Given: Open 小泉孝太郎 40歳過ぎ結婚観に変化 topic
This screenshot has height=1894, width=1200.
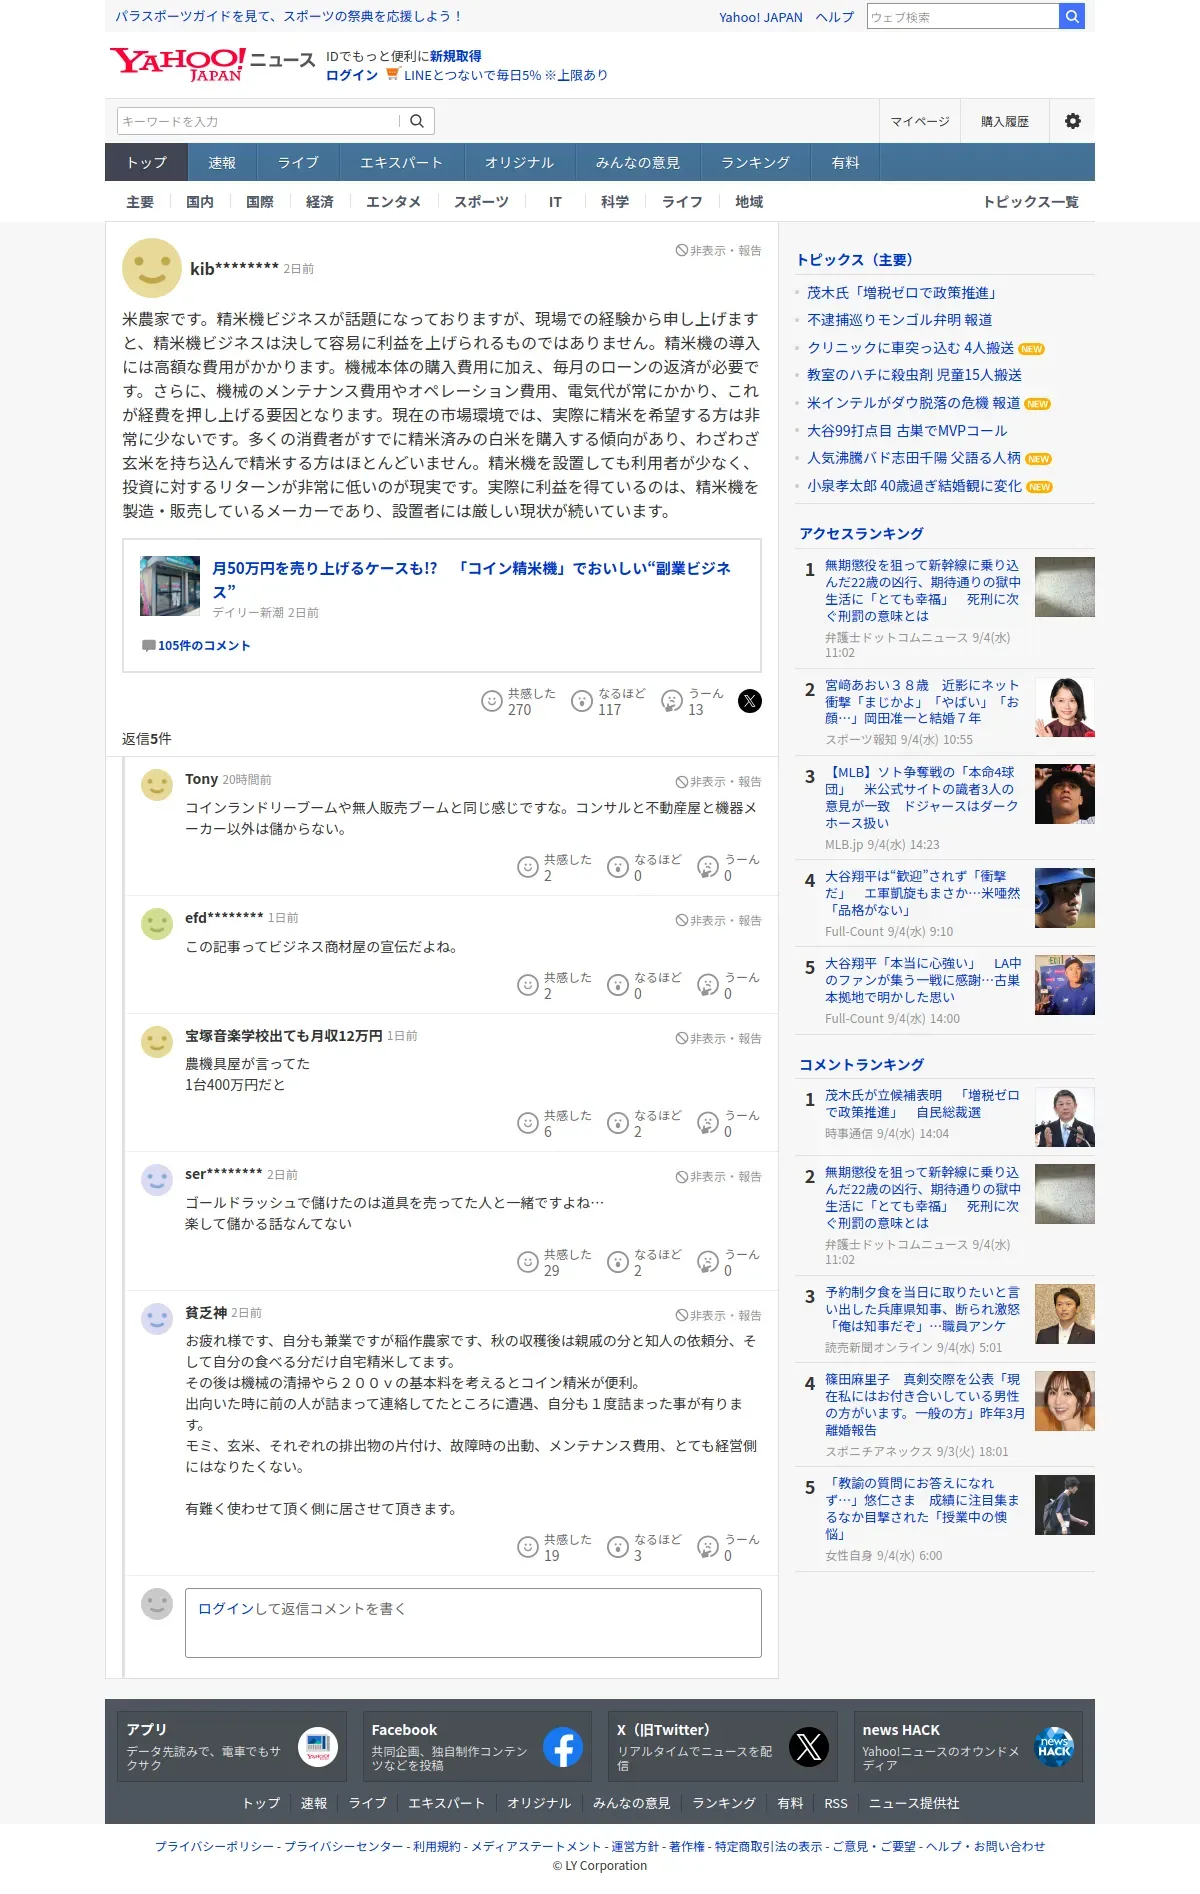Looking at the screenshot, I should [914, 486].
